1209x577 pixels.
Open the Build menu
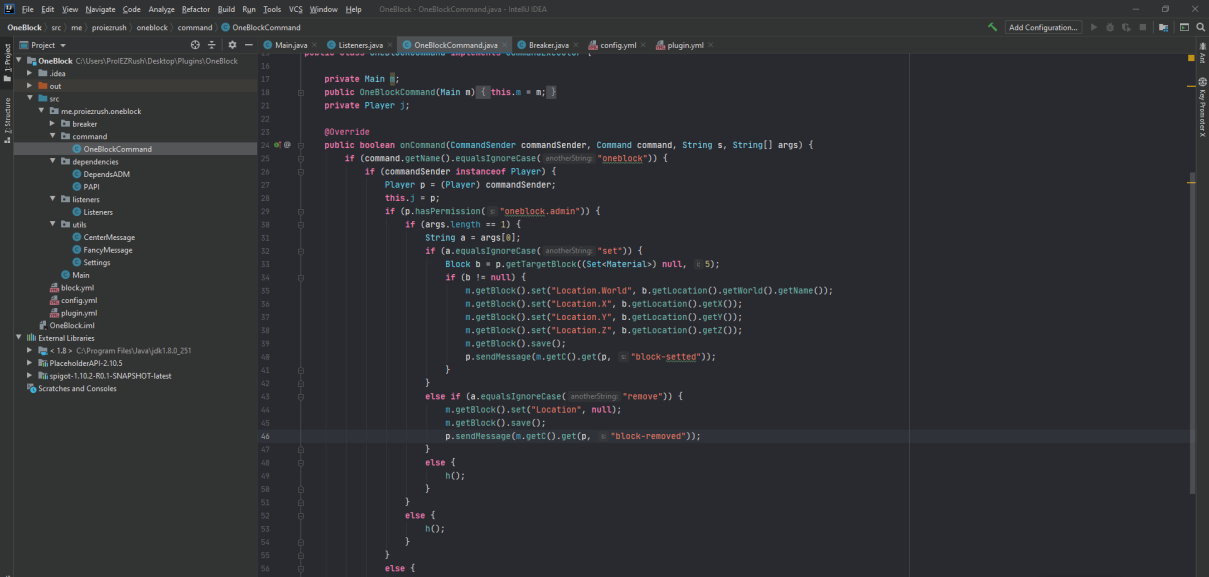coord(226,9)
